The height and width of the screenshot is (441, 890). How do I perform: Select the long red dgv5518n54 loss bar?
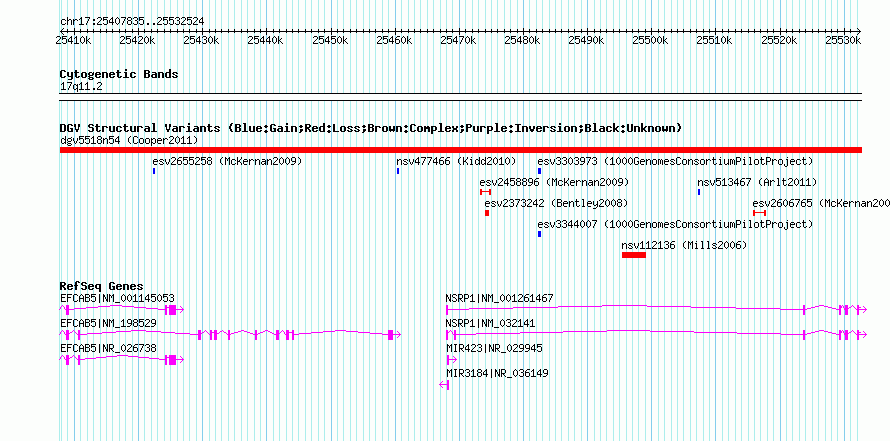pyautogui.click(x=461, y=150)
